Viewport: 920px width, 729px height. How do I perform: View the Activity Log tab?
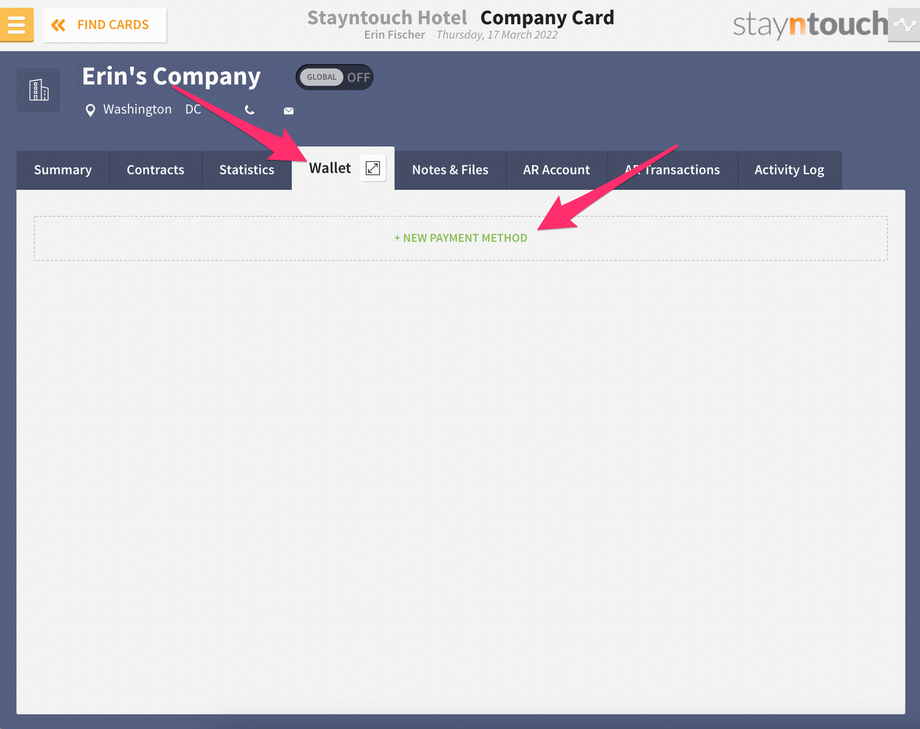(x=789, y=170)
